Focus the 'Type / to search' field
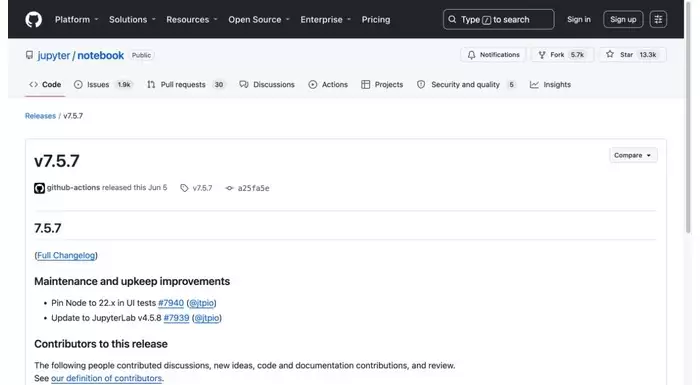This screenshot has width=700, height=385. [x=498, y=20]
